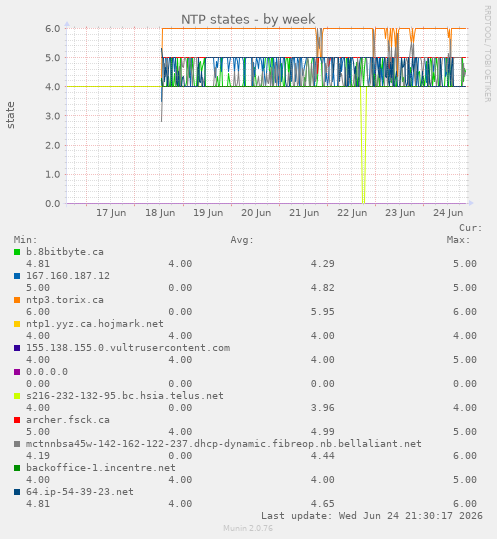This screenshot has width=497, height=539.
Task: Click the orange ntp3.torix.ca legend swatch
Action: pyautogui.click(x=17, y=300)
